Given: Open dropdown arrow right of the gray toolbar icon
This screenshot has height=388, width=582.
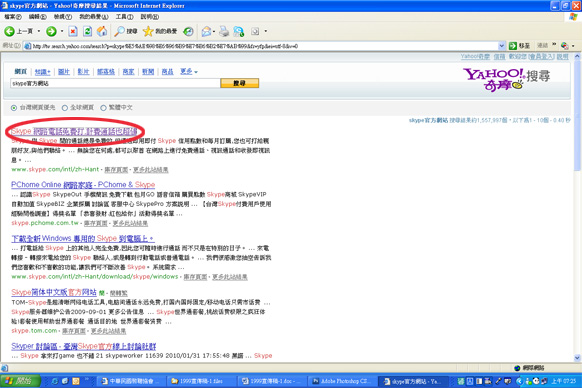Looking at the screenshot, I should click(x=265, y=32).
